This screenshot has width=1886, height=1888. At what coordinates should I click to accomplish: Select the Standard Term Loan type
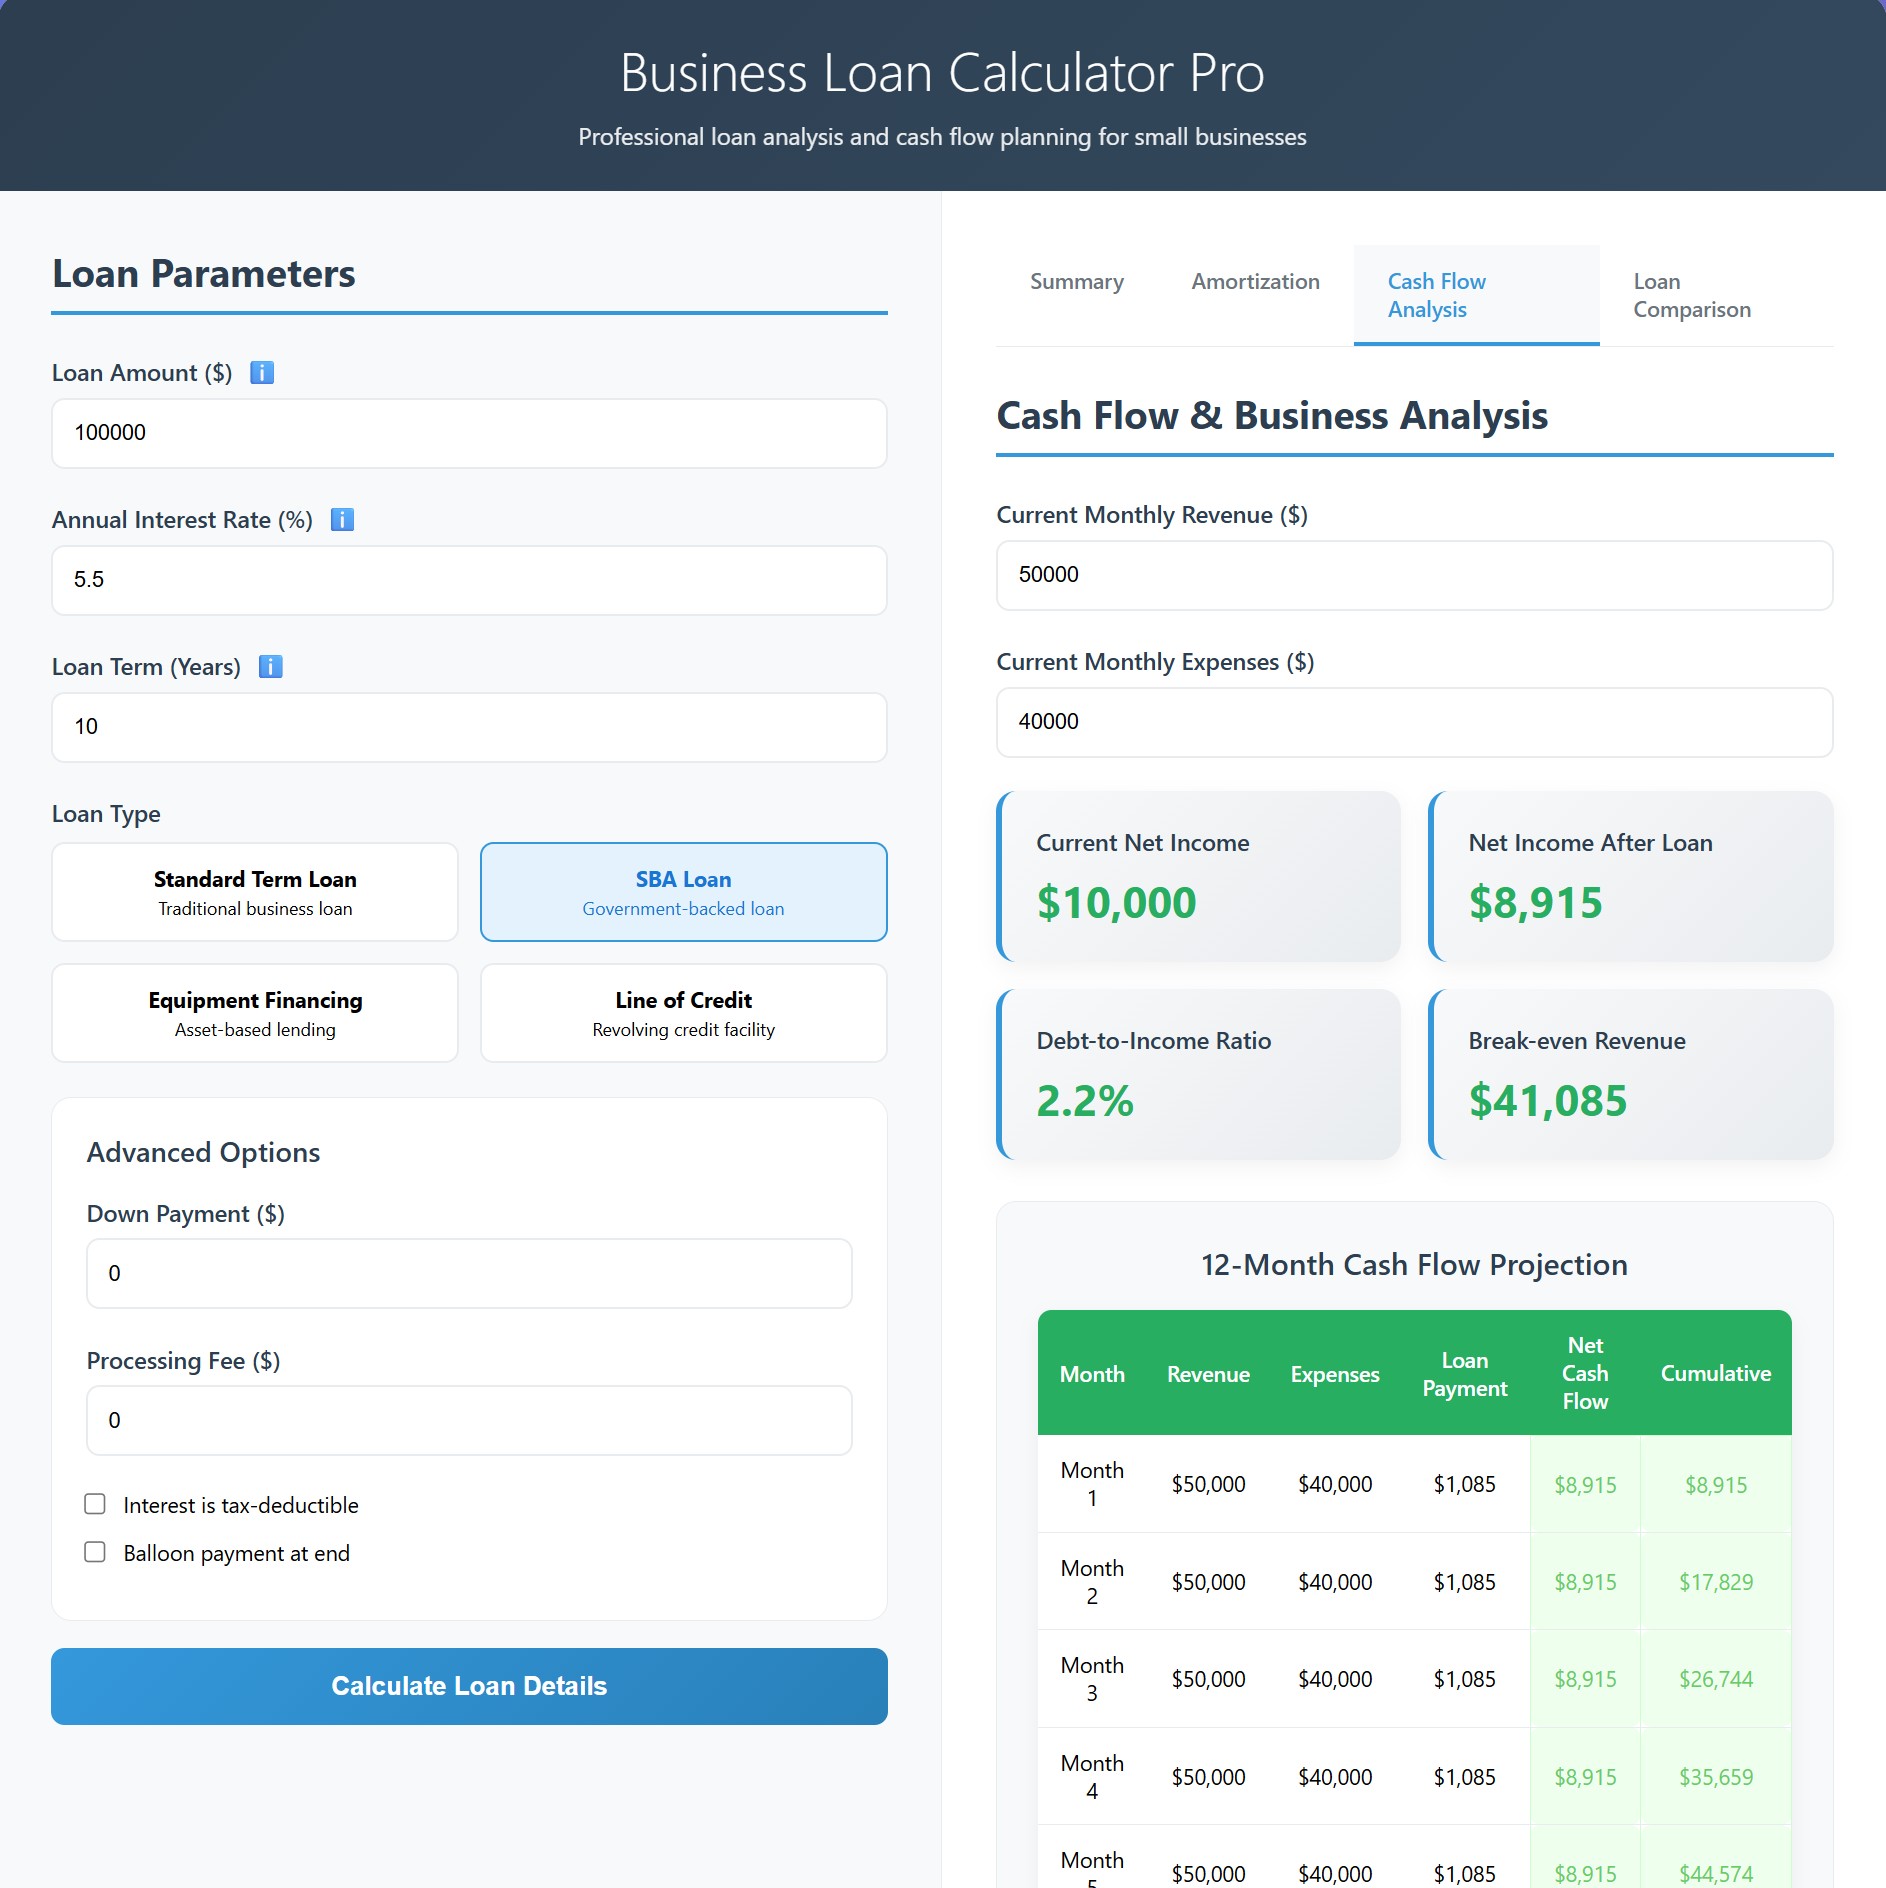tap(254, 891)
